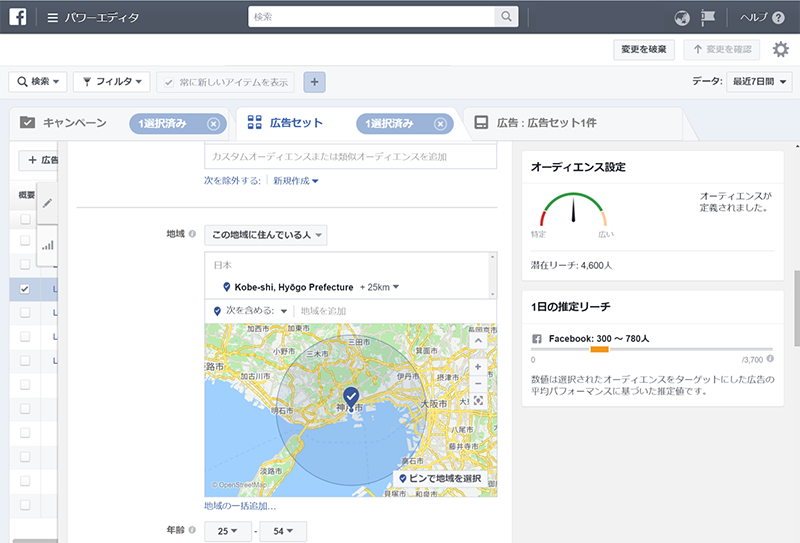The height and width of the screenshot is (543, 800).
Task: Click the location pin beside Kobe-shi
Action: tap(227, 287)
